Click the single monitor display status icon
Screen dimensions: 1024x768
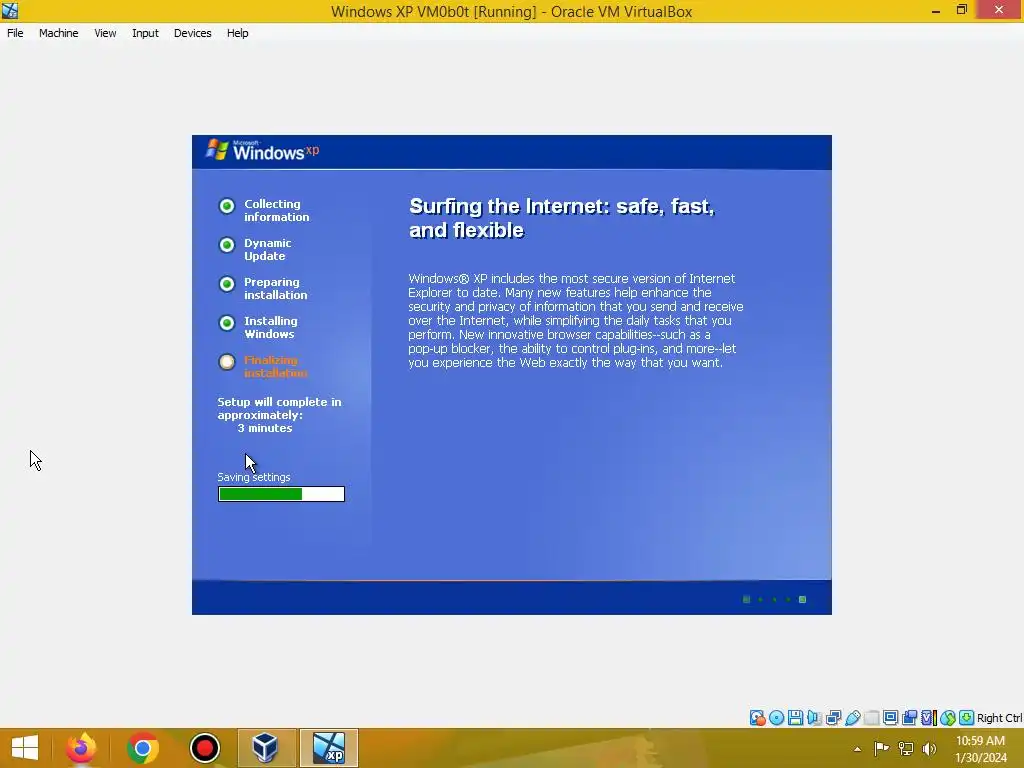(890, 718)
